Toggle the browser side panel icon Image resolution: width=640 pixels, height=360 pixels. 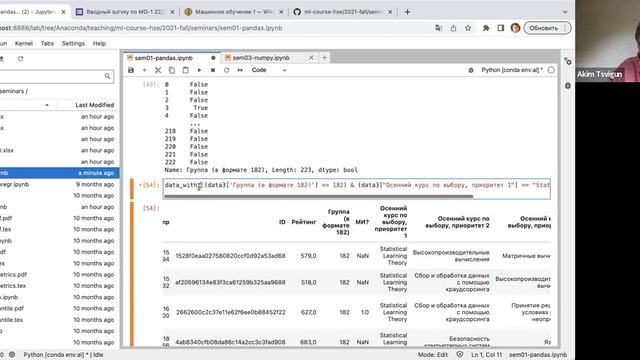(x=500, y=28)
